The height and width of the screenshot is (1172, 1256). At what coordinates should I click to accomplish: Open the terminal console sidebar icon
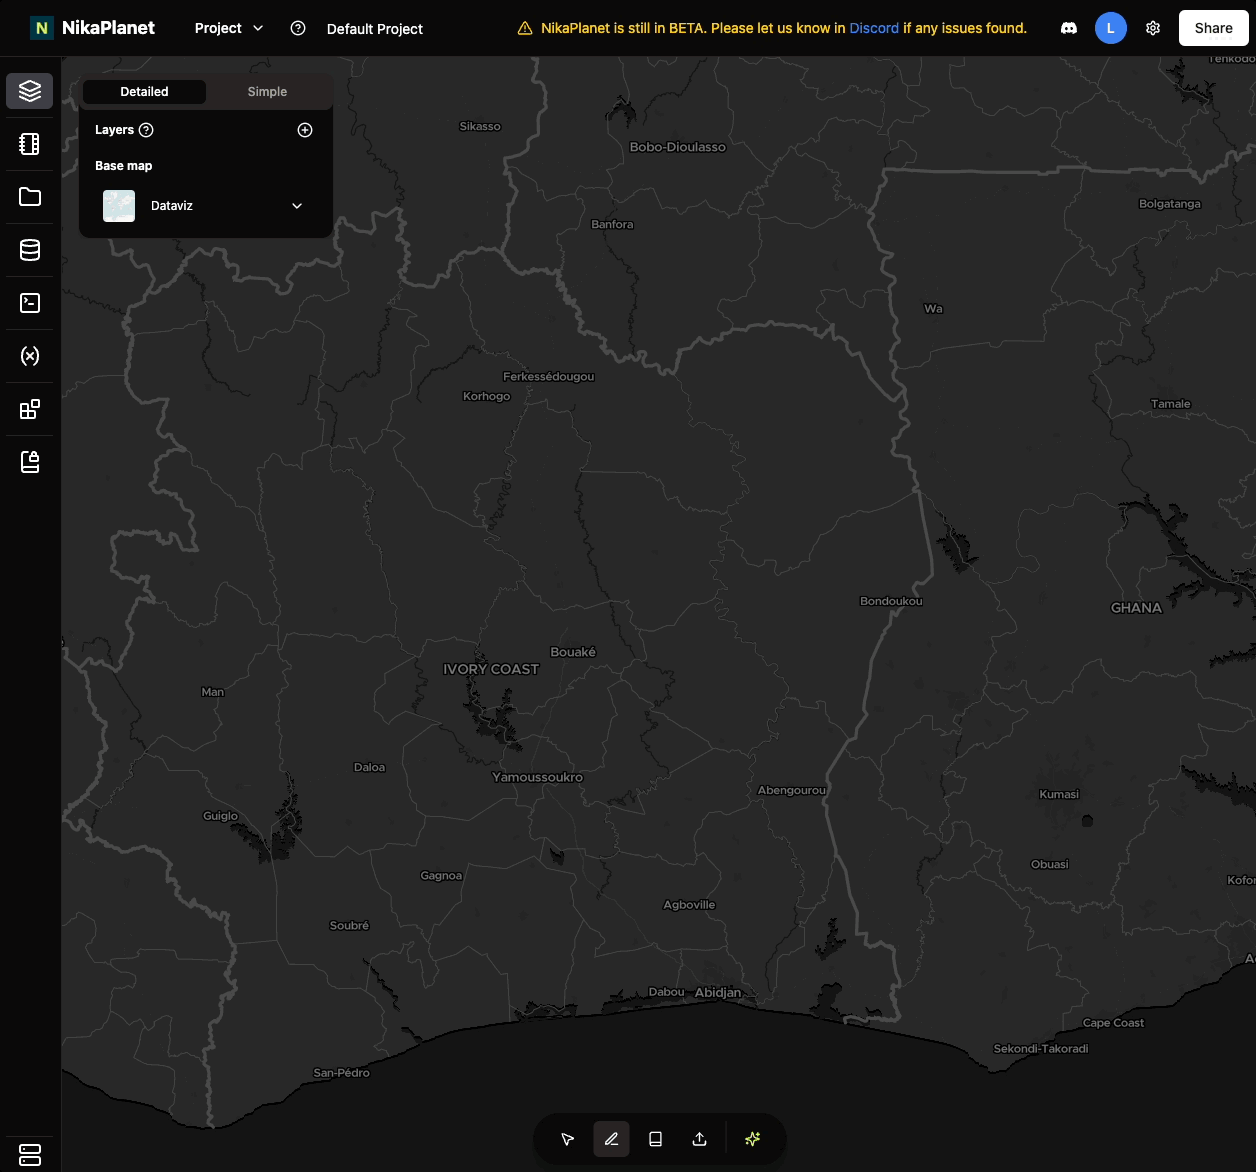[x=30, y=303]
